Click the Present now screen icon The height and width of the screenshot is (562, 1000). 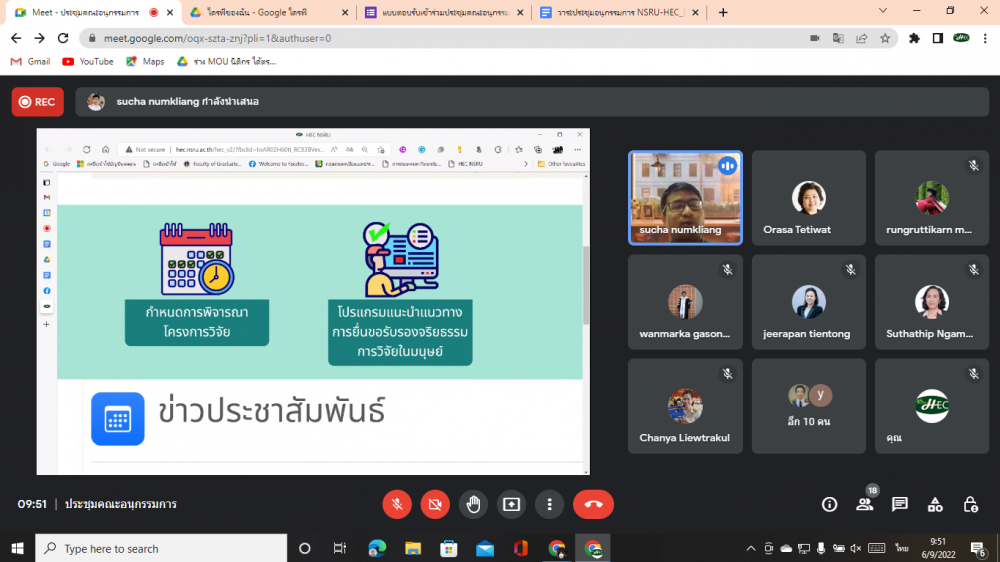coord(512,504)
